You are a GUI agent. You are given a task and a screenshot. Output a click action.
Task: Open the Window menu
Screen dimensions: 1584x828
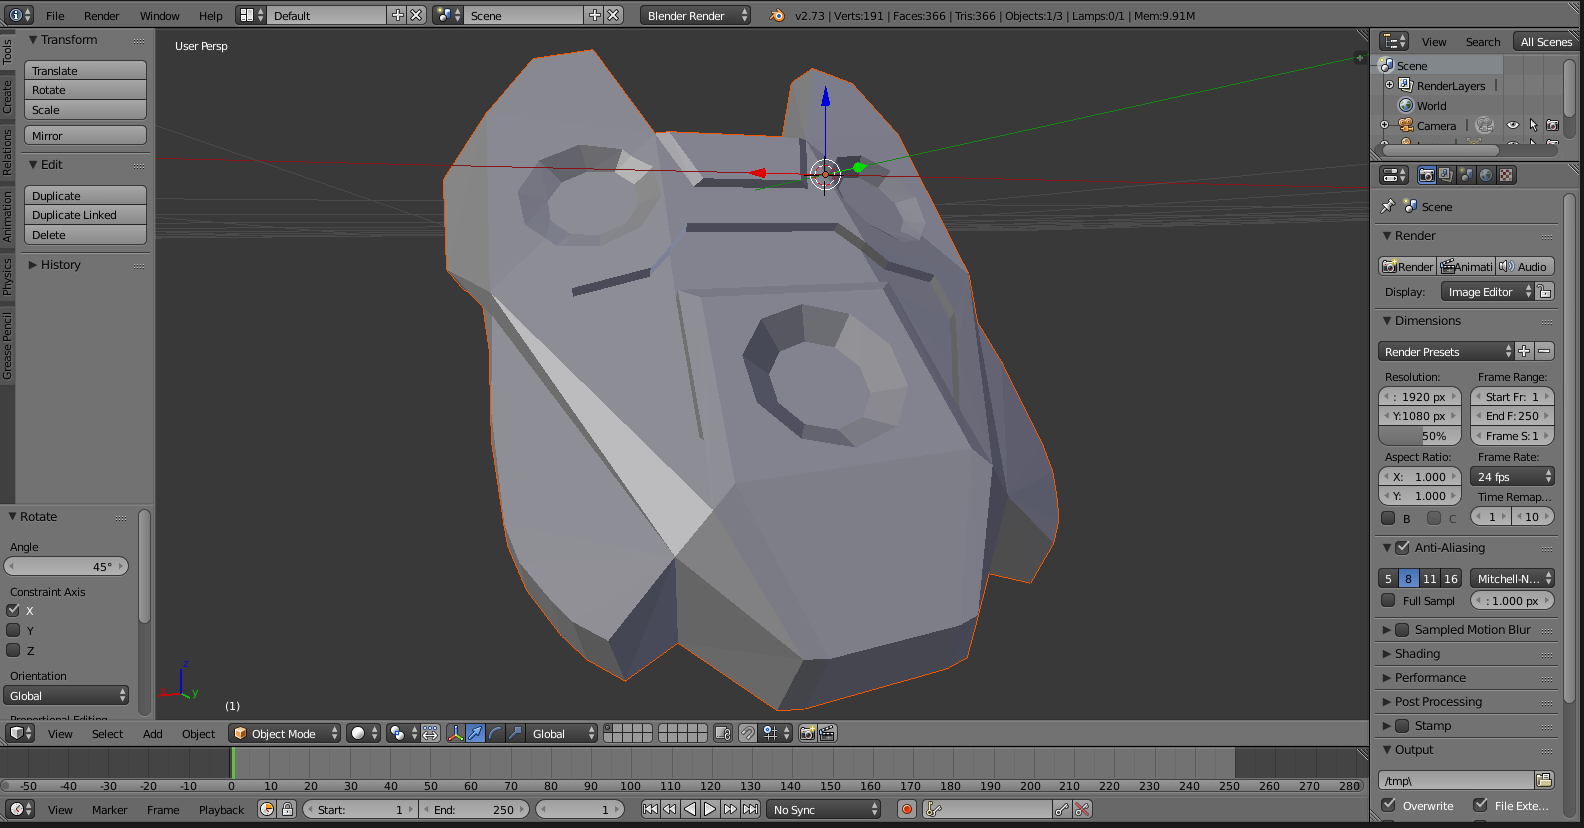coord(159,15)
